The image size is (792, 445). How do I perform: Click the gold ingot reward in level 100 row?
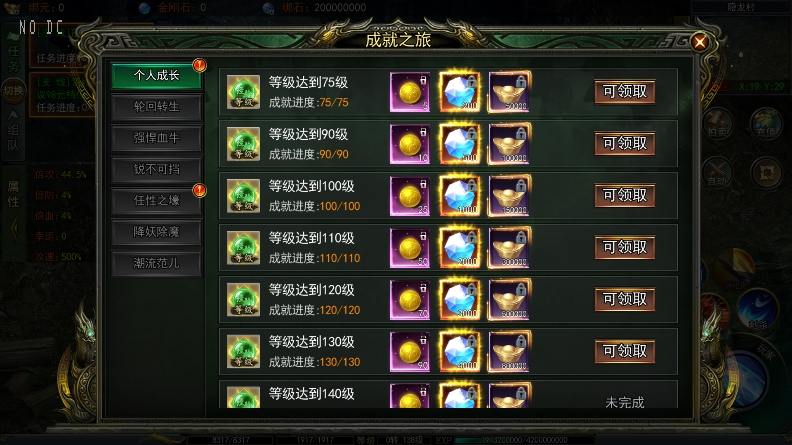(x=509, y=196)
